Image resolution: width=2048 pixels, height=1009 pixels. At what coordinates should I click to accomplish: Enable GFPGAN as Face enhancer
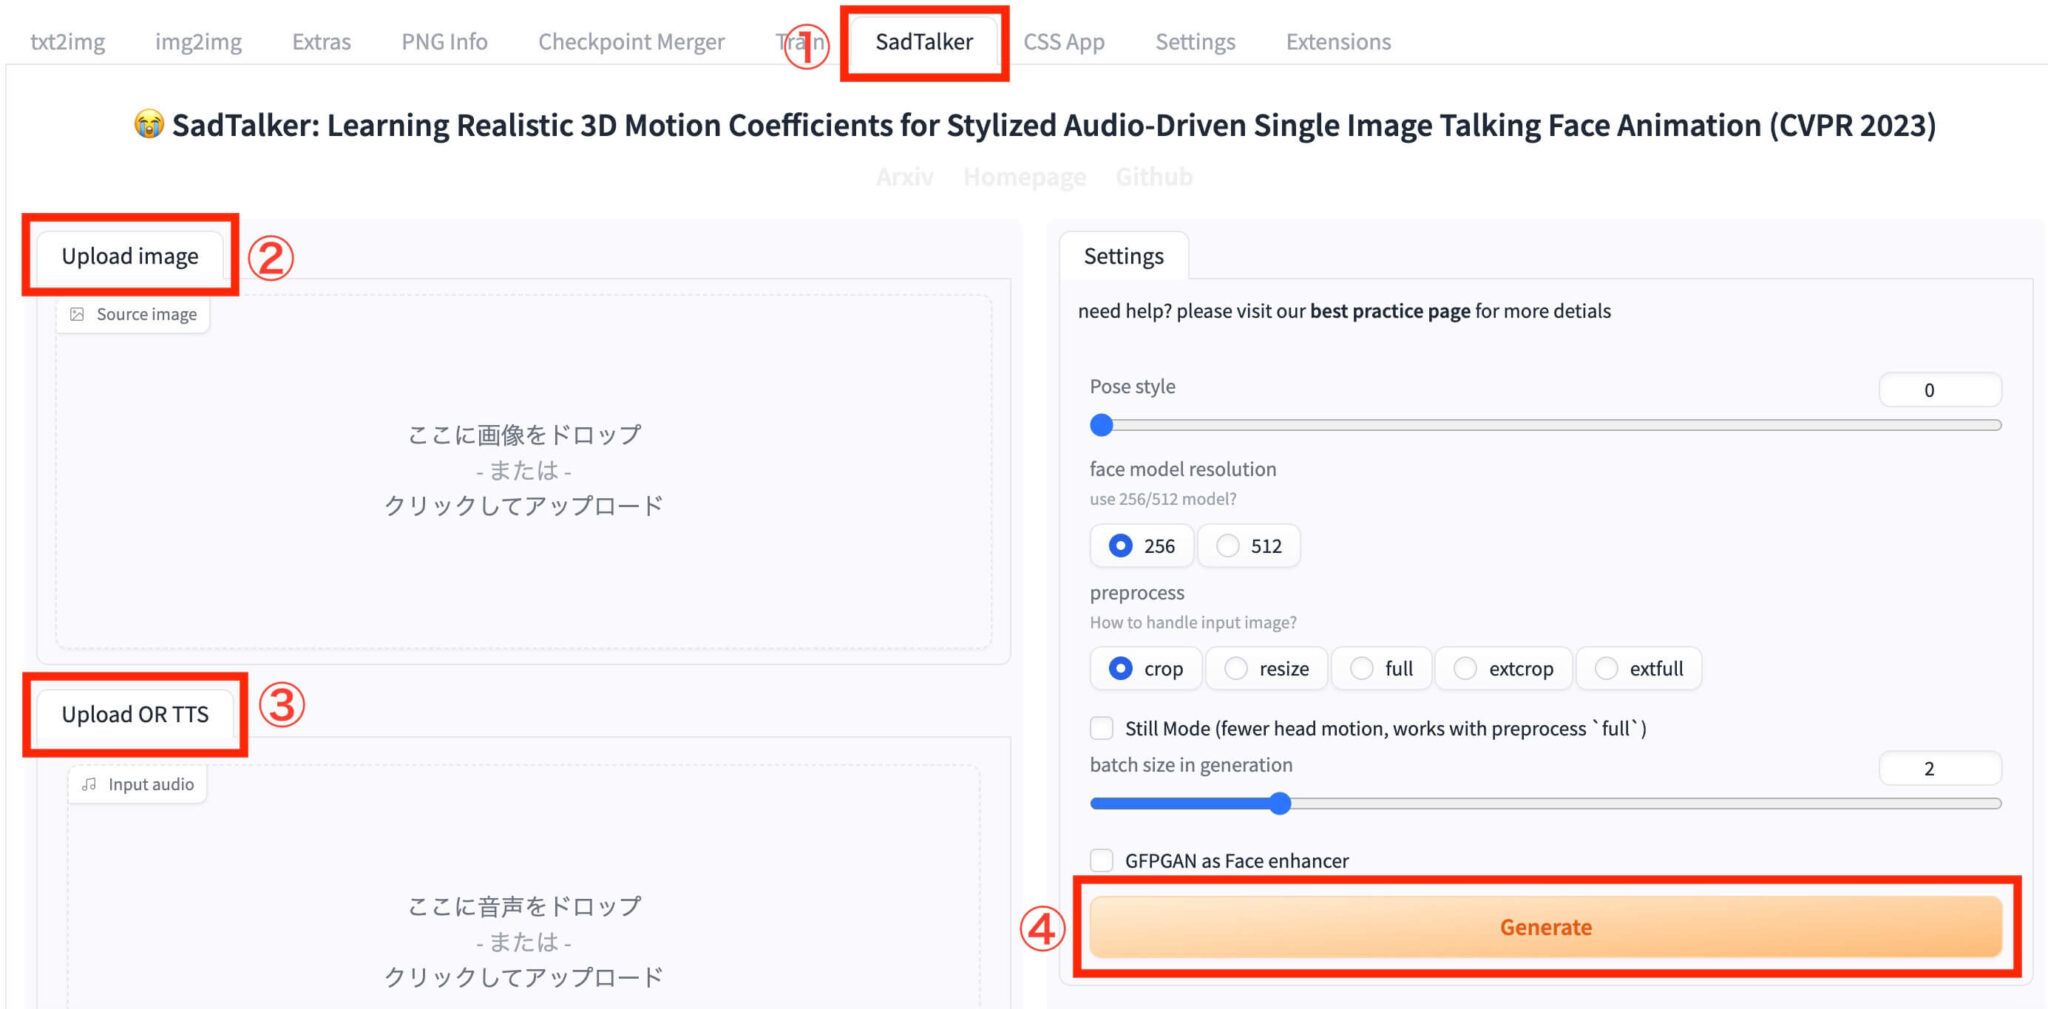click(1102, 860)
